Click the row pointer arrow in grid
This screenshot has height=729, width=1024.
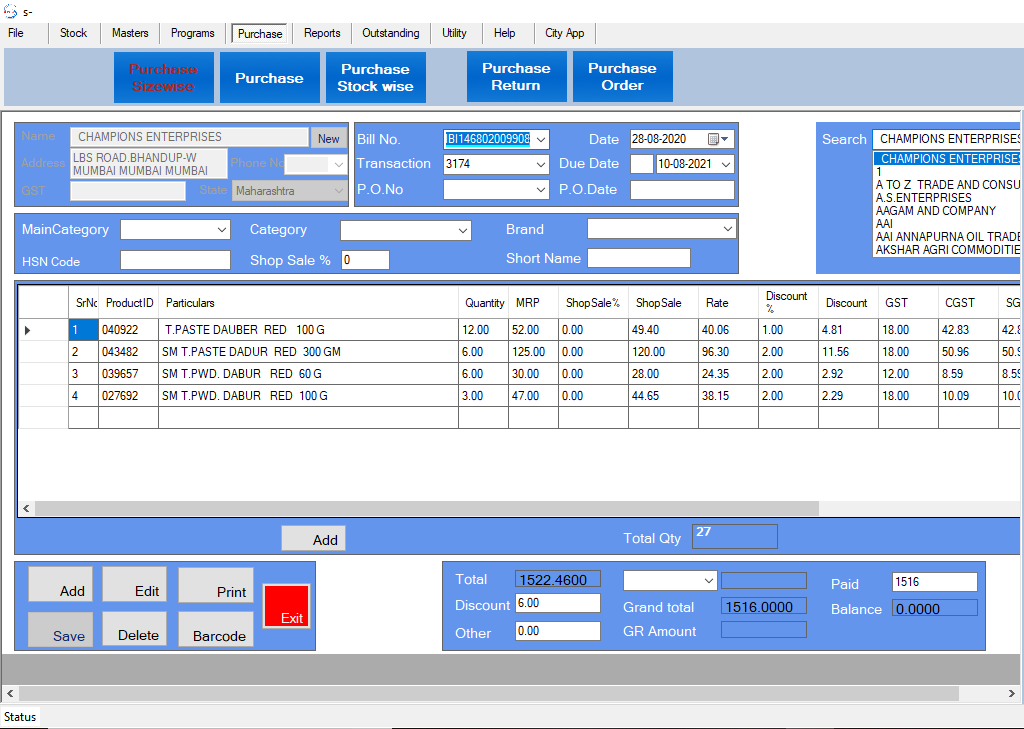27,330
